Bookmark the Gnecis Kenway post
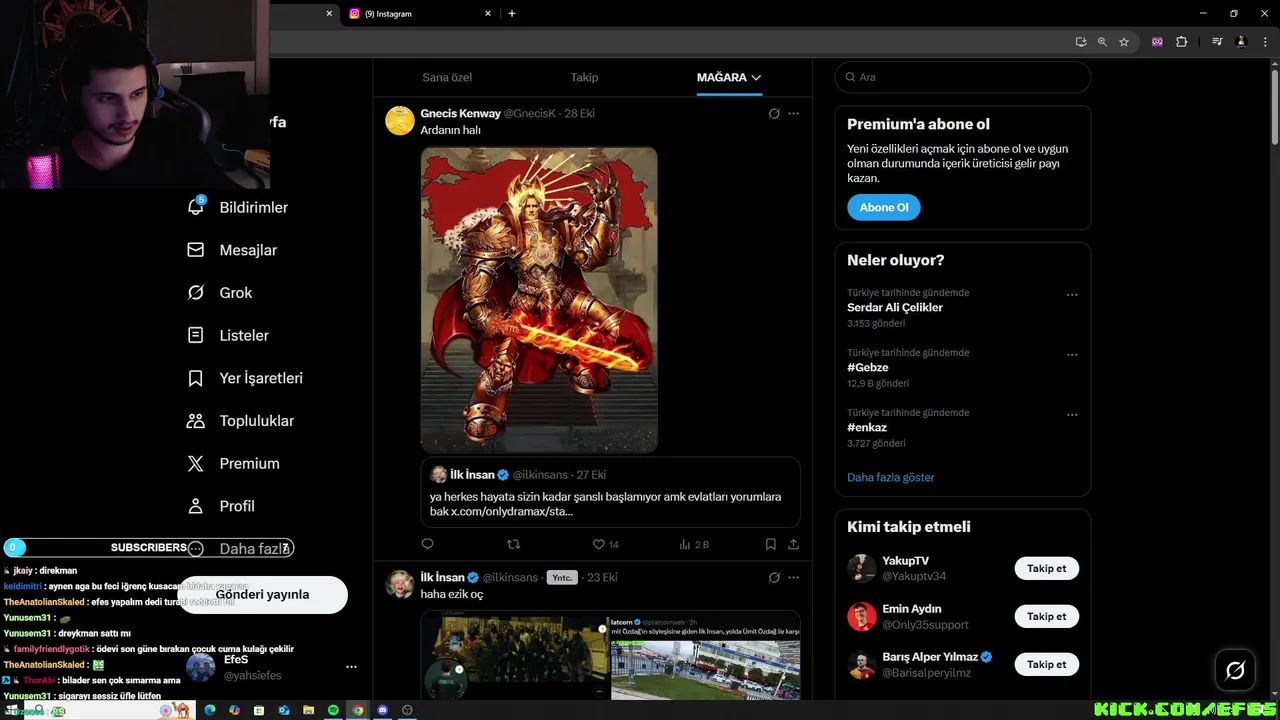Screen dimensions: 1280x720 (770, 544)
